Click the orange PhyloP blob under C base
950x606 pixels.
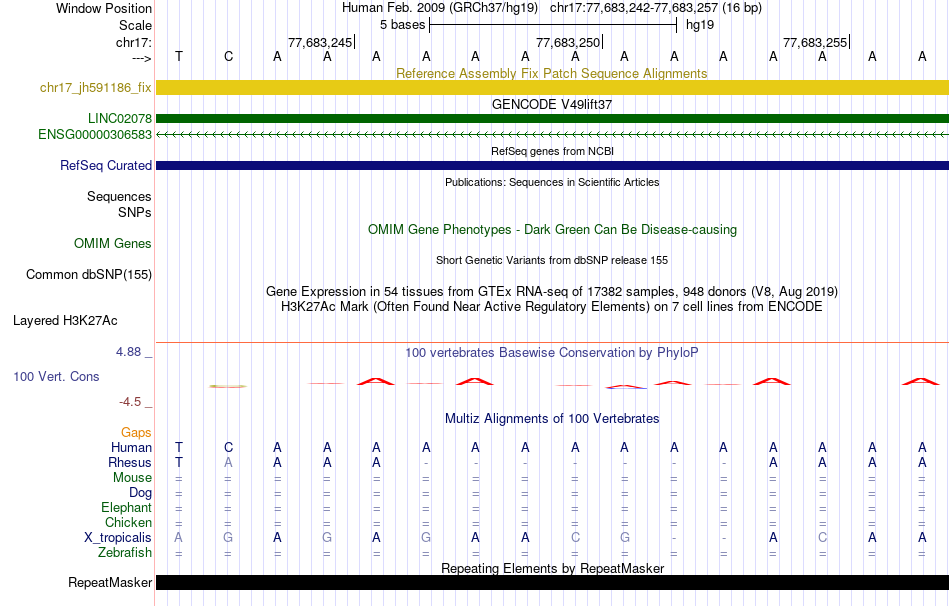point(228,386)
